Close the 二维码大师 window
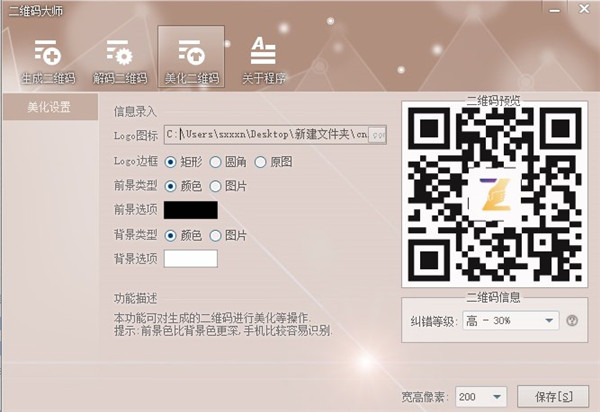The width and height of the screenshot is (600, 412). (584, 8)
